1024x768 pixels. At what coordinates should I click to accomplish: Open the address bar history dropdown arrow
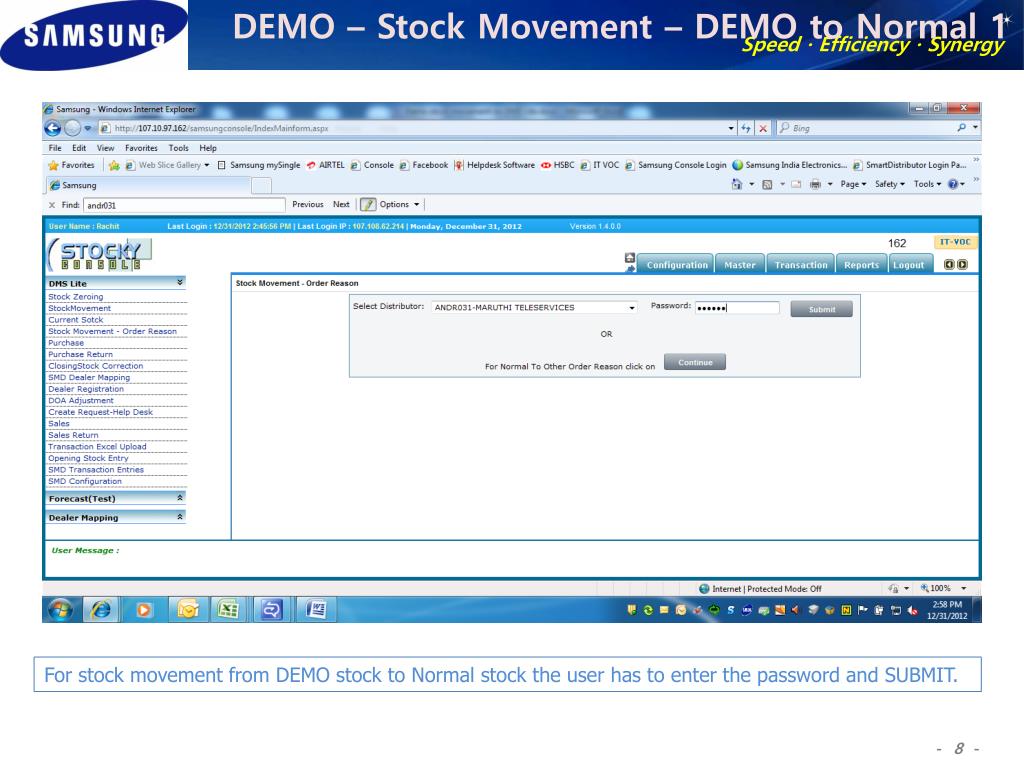point(731,129)
